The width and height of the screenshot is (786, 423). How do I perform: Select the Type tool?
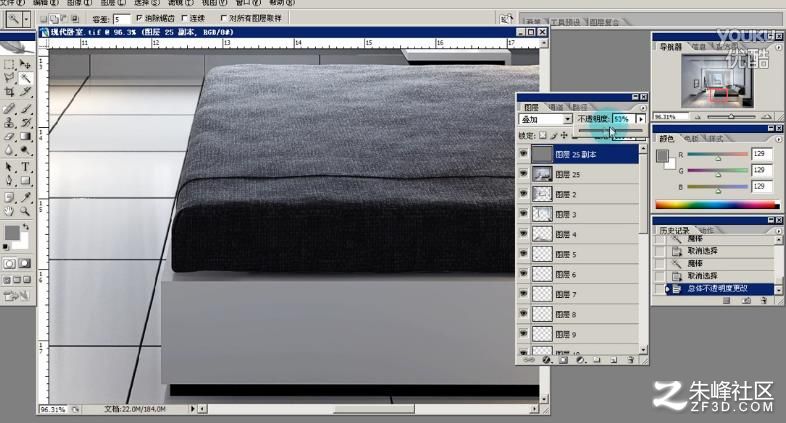(x=25, y=167)
